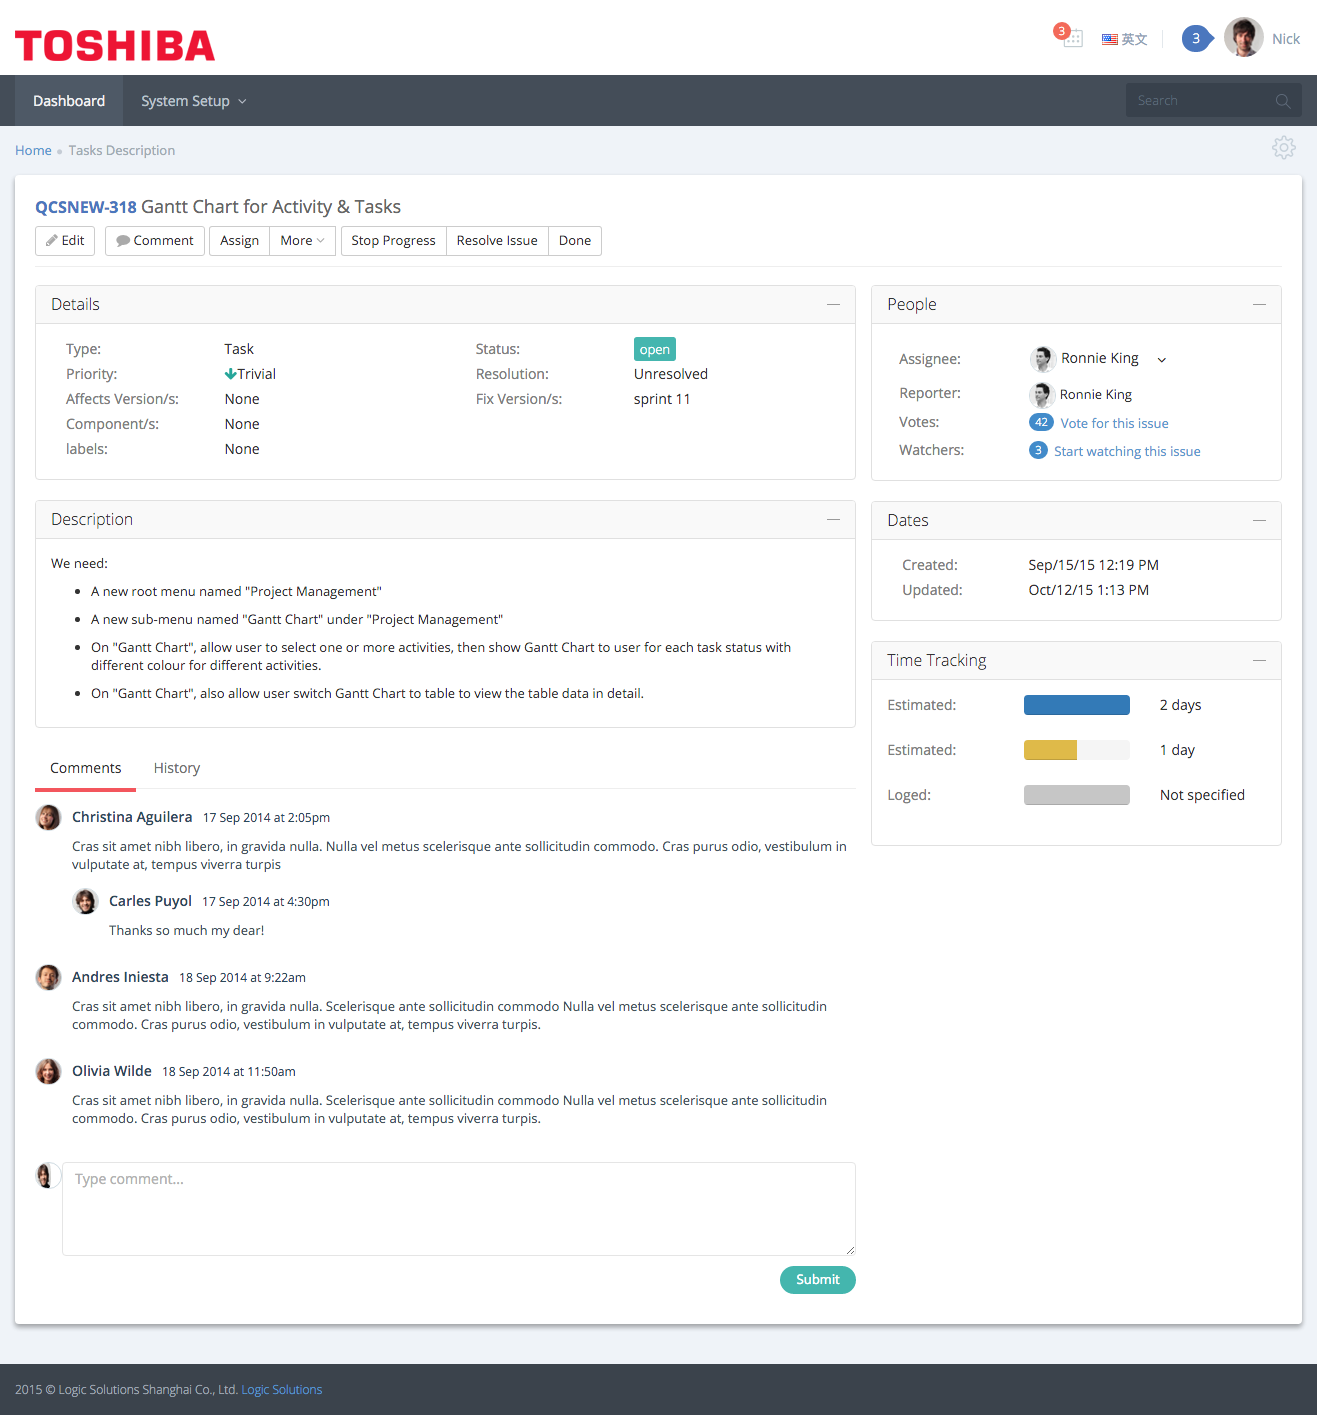1317x1415 pixels.
Task: Click Christina Aguilera's comment avatar
Action: point(48,817)
